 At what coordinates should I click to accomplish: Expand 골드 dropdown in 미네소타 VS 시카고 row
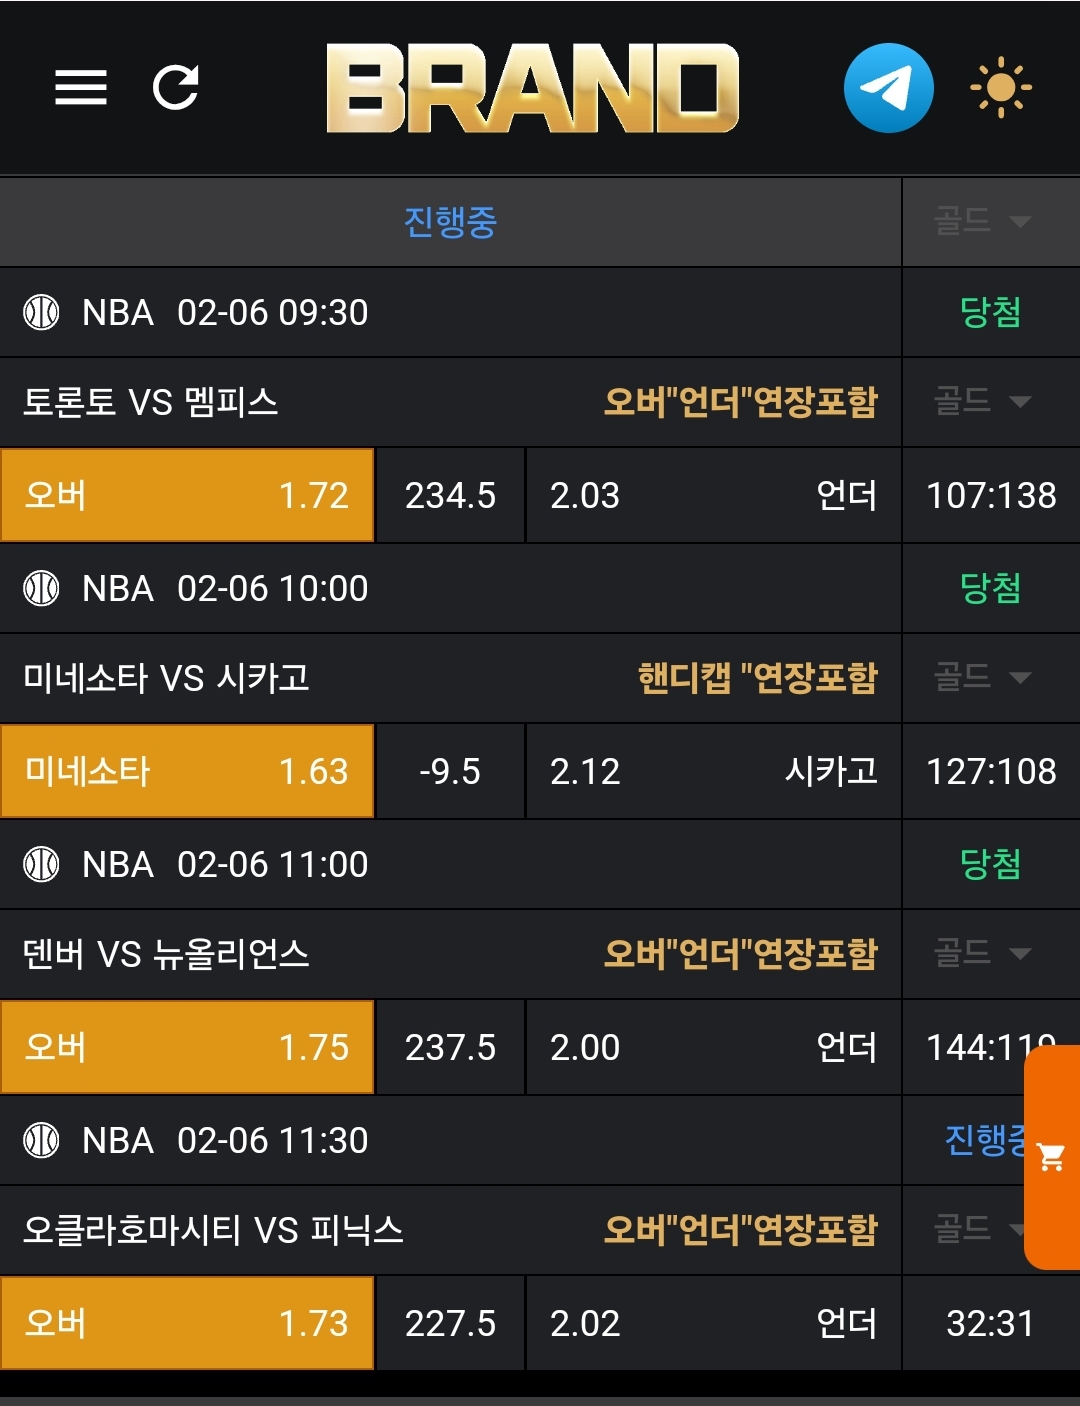(982, 678)
